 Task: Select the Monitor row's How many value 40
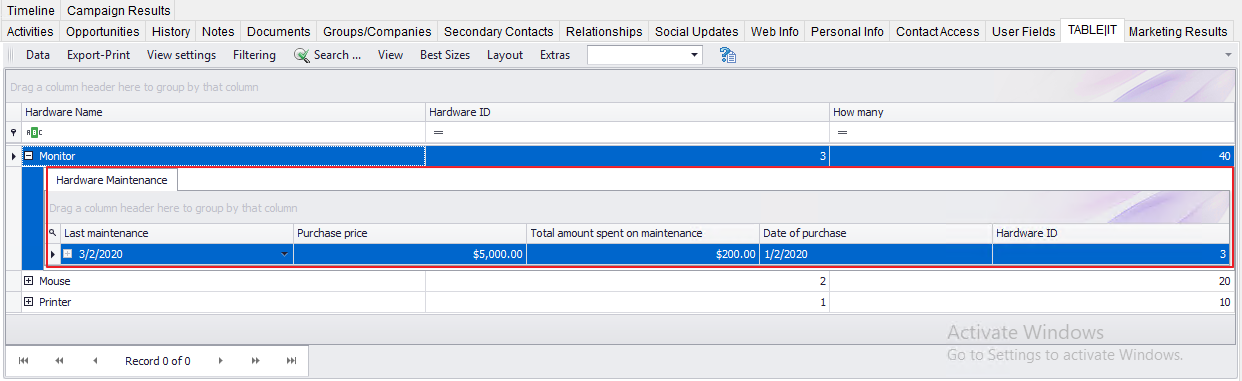point(1031,156)
